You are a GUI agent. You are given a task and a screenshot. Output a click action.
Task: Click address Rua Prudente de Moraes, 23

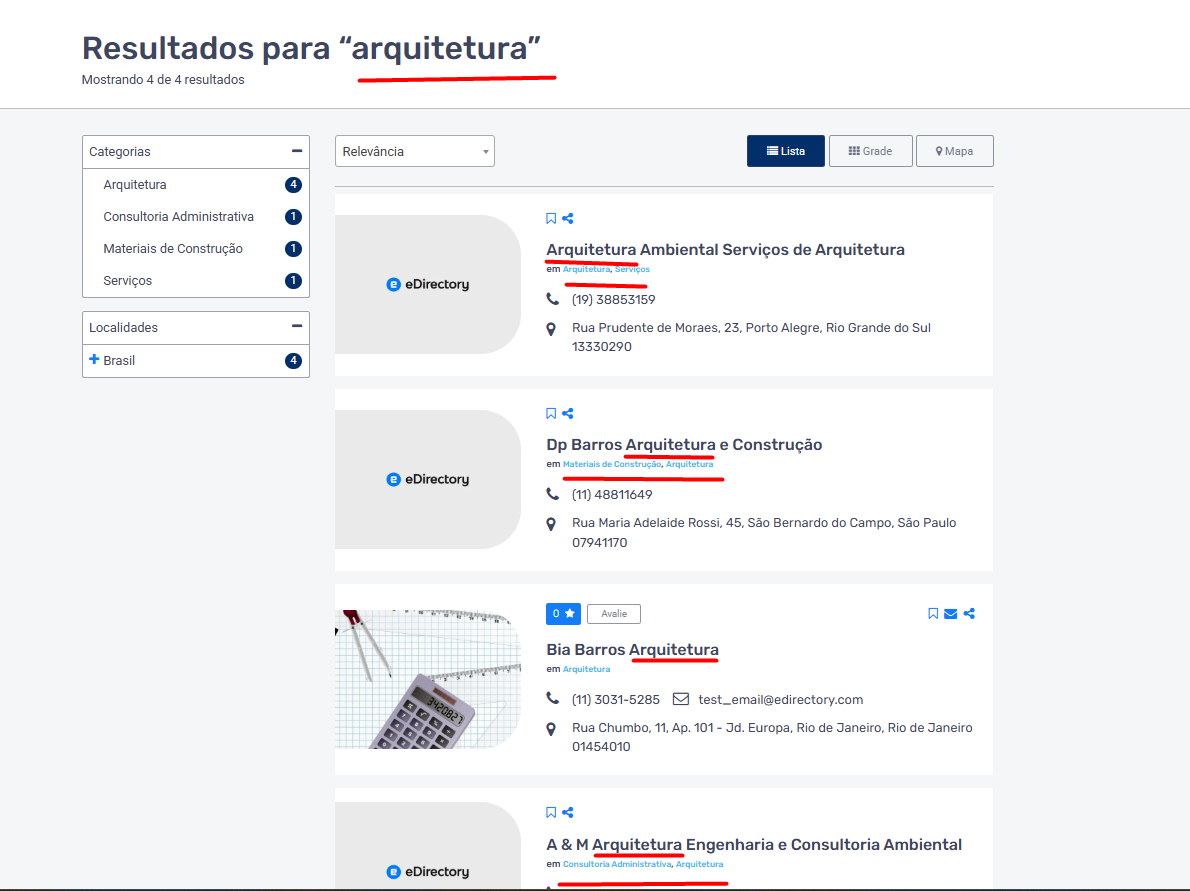pos(751,337)
